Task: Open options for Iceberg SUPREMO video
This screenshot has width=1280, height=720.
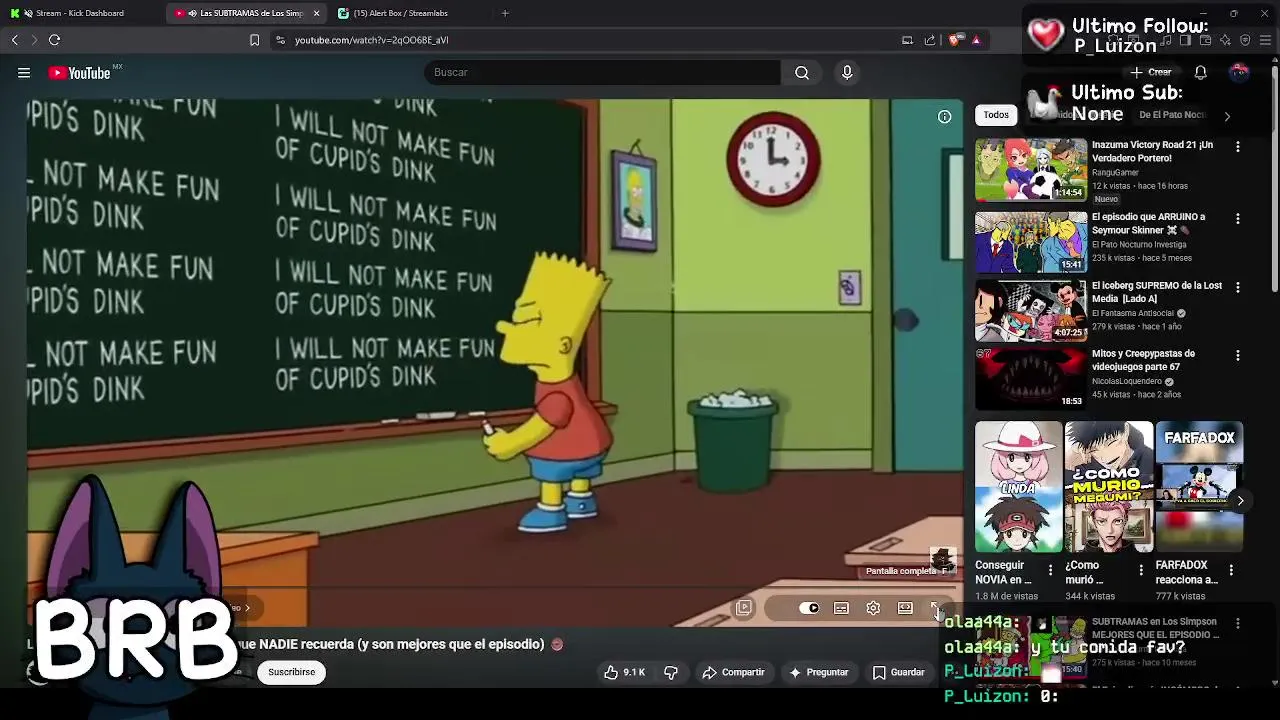Action: [1238, 287]
